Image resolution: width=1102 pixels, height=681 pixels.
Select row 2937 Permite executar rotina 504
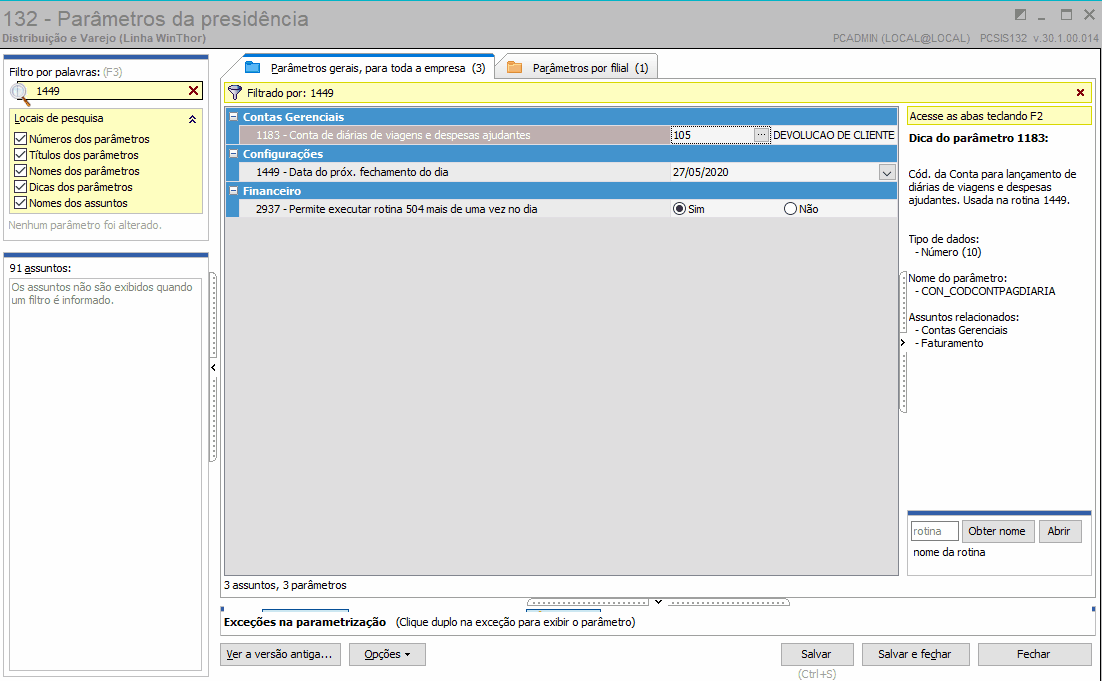click(x=455, y=209)
